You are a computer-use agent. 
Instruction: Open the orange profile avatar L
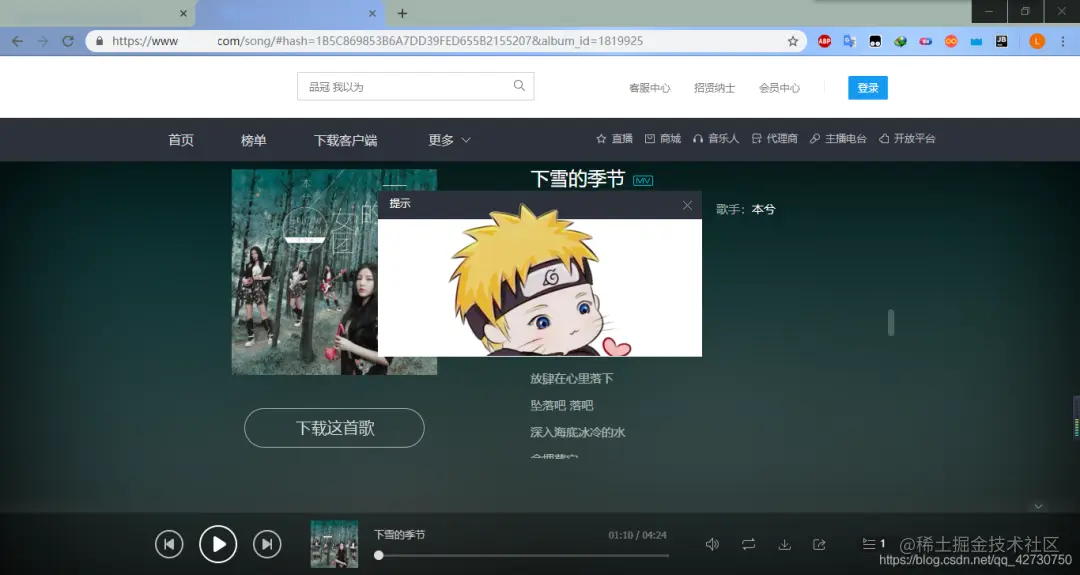point(1037,41)
